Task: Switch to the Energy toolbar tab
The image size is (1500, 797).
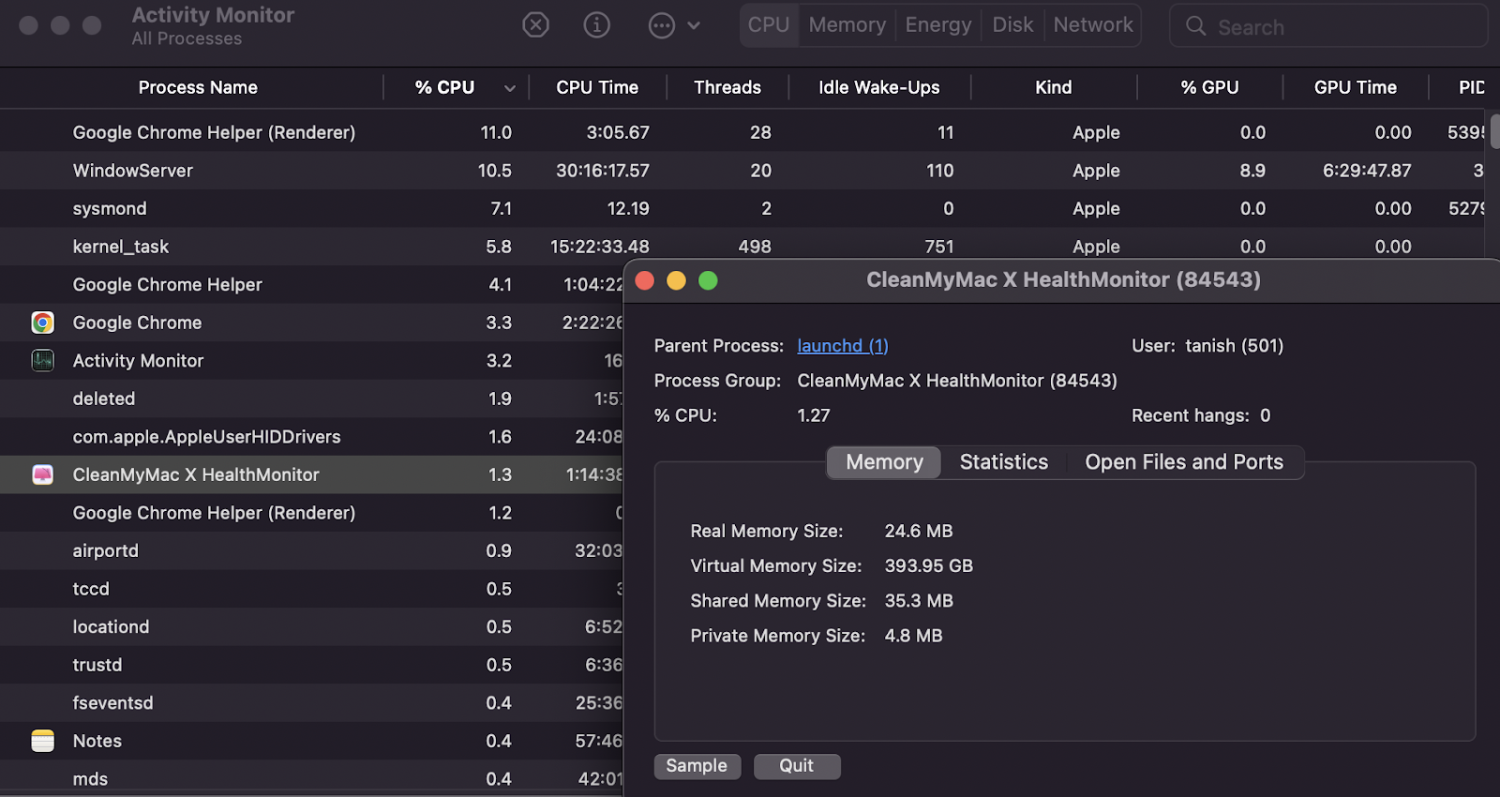Action: (938, 25)
